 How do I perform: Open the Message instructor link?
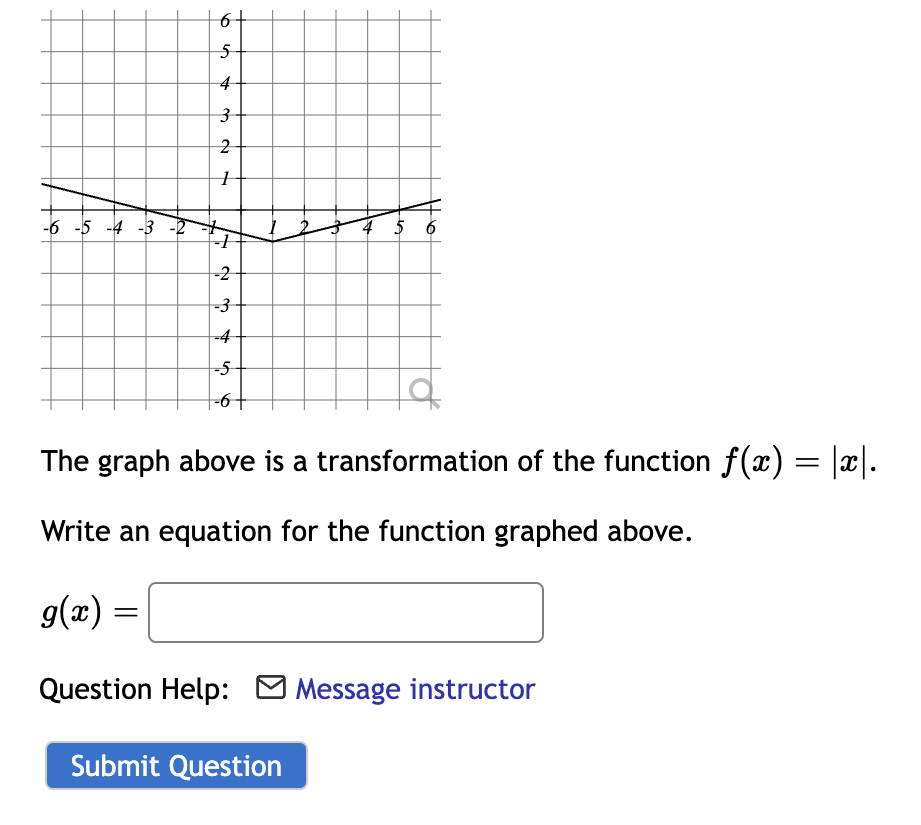(415, 689)
